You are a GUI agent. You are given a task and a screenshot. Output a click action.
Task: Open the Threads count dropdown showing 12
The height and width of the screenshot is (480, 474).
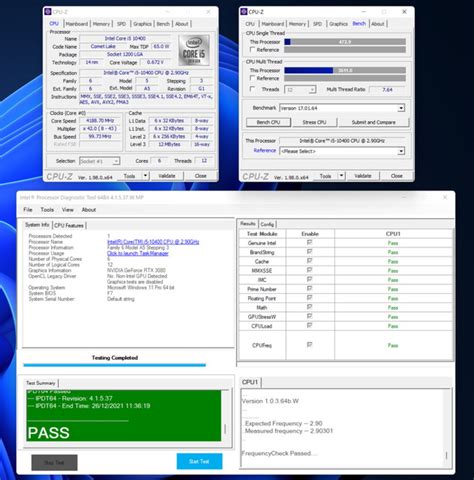click(300, 90)
